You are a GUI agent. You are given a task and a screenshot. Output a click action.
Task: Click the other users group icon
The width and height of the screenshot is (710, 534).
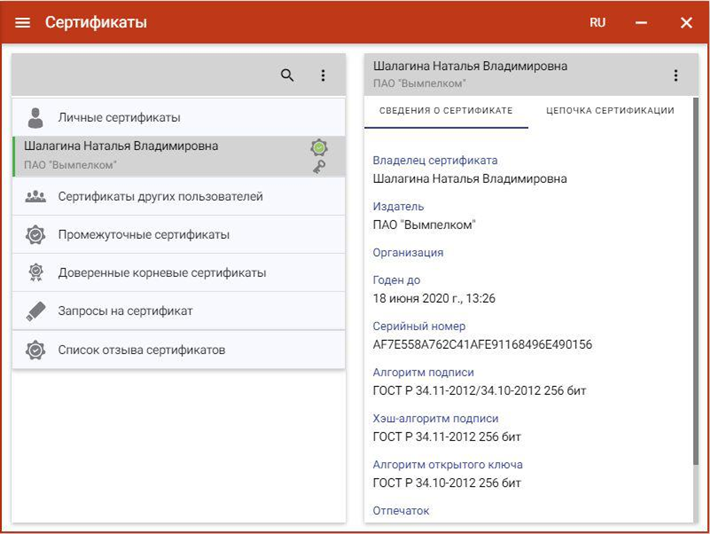pos(35,197)
